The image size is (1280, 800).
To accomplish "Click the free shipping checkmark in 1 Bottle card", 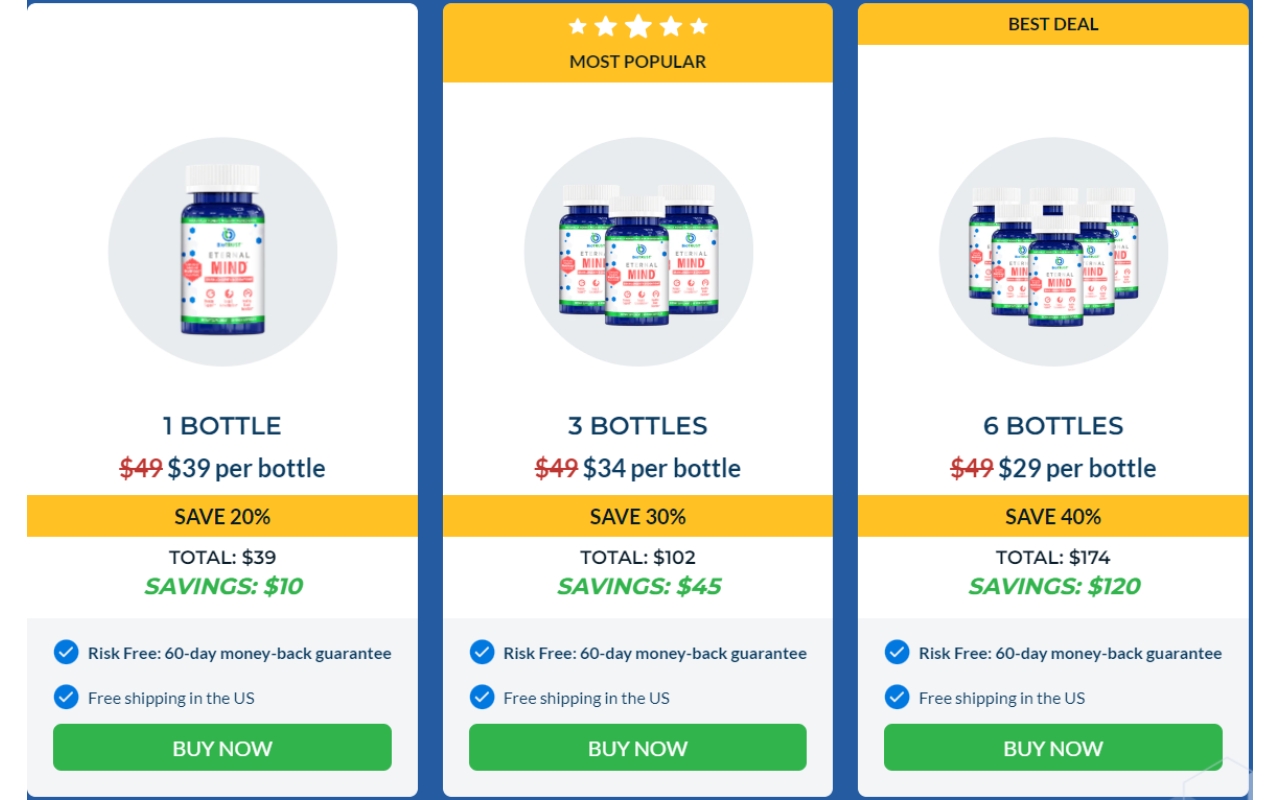I will (66, 697).
